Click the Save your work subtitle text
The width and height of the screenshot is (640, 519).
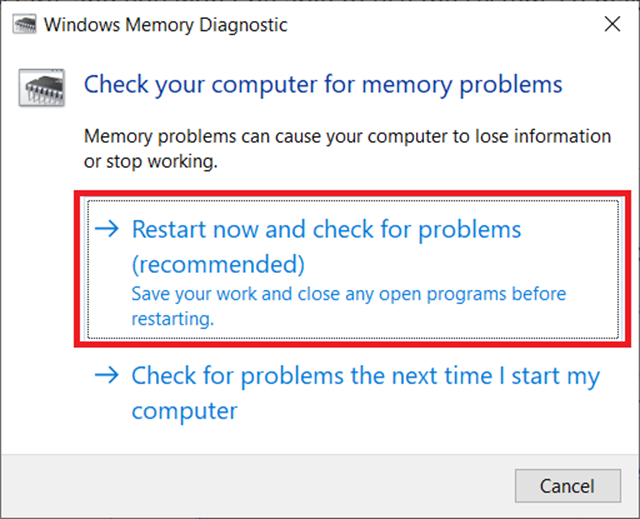[349, 295]
